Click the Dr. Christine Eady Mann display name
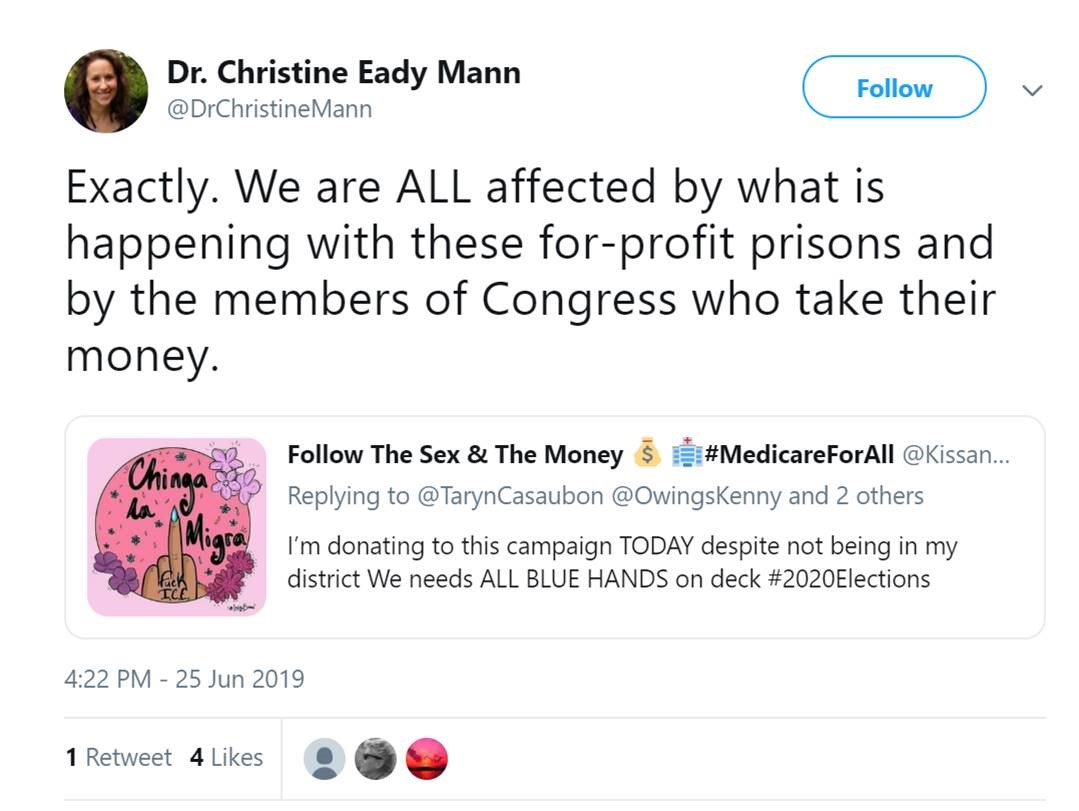The image size is (1079, 811). tap(343, 72)
